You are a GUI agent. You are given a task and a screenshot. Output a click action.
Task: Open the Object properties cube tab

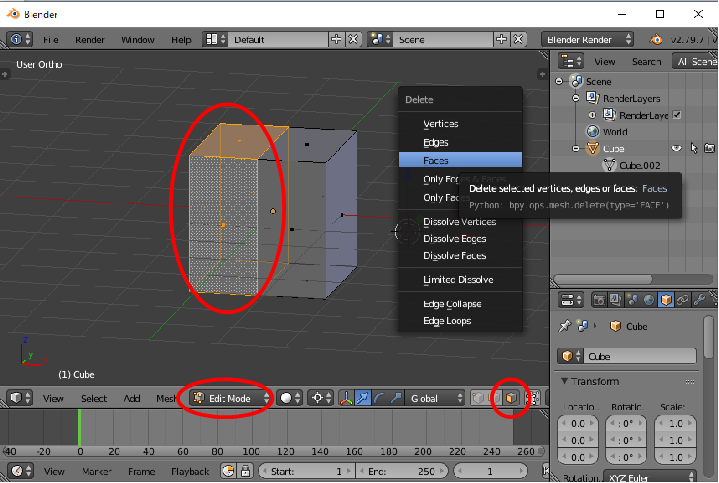pyautogui.click(x=666, y=300)
